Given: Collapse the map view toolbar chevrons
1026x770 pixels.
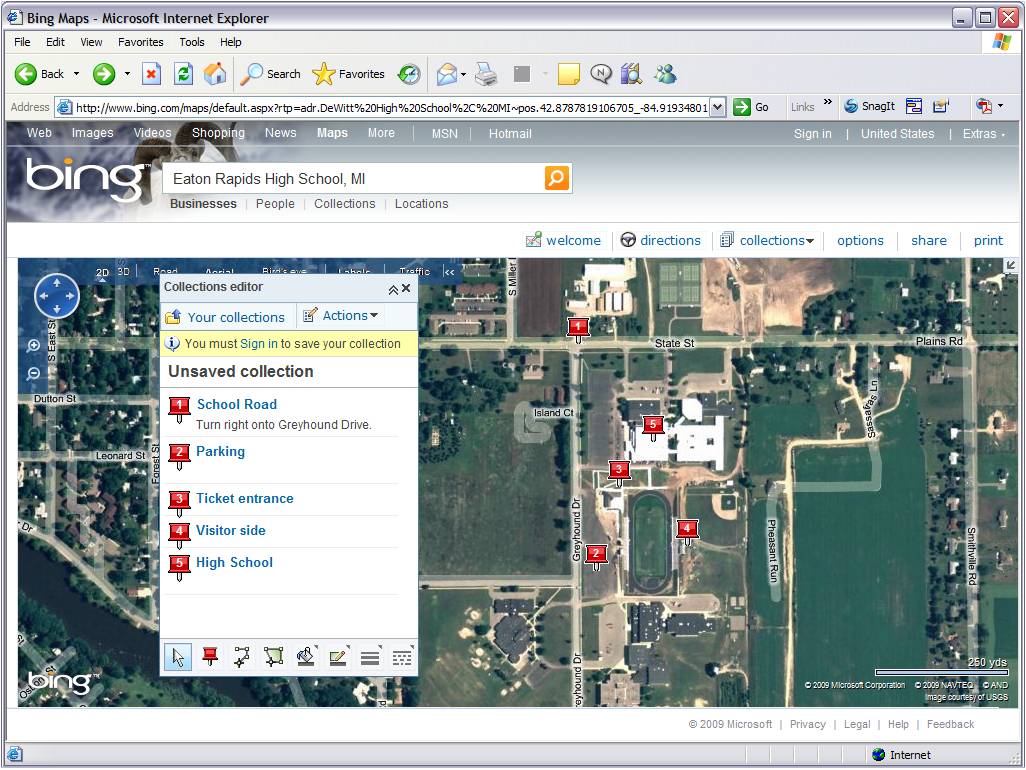Looking at the screenshot, I should coord(449,271).
